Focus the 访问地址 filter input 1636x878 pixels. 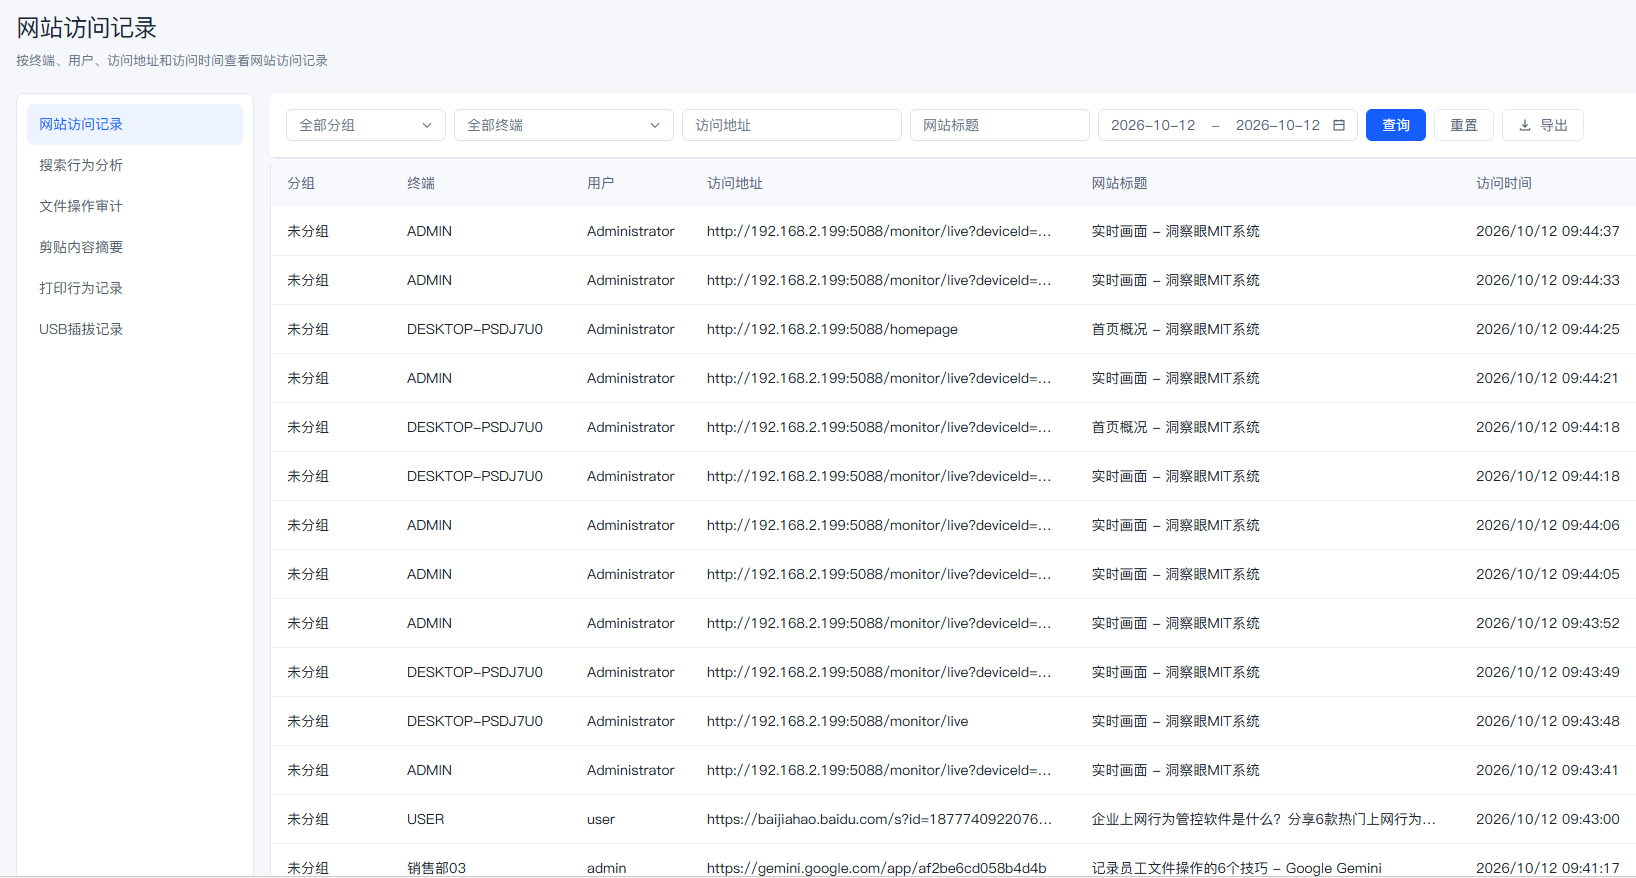[x=792, y=125]
